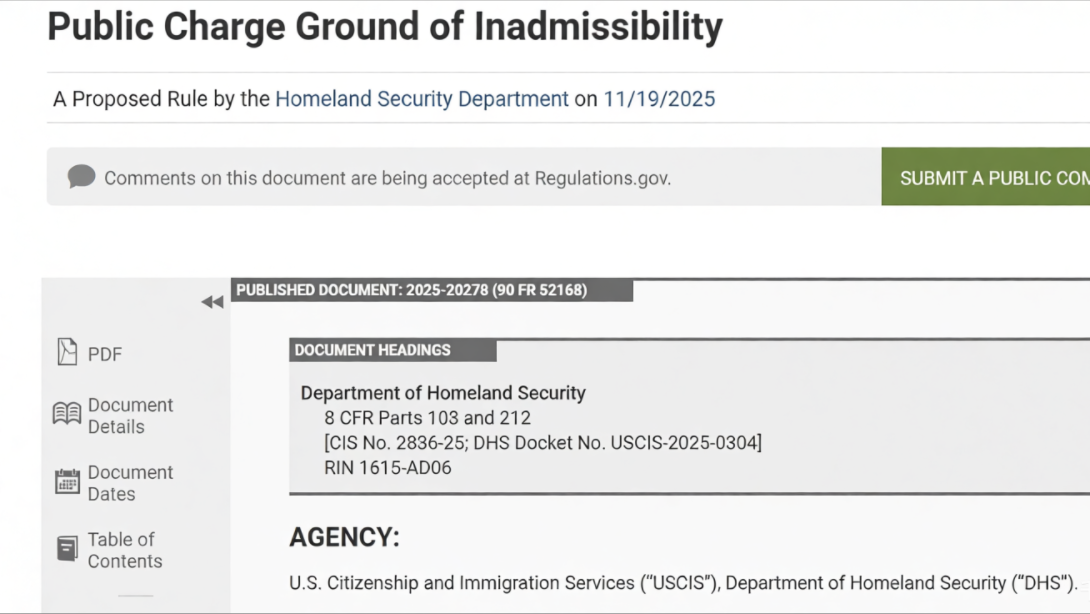
Task: Collapse the sidebar with the double-arrow icon
Action: coord(212,302)
